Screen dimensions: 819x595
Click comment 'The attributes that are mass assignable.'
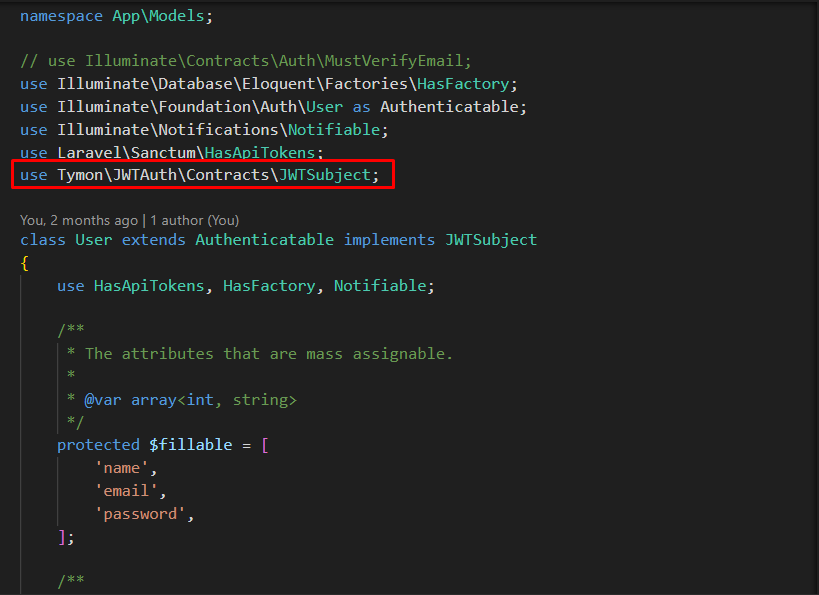pyautogui.click(x=269, y=354)
